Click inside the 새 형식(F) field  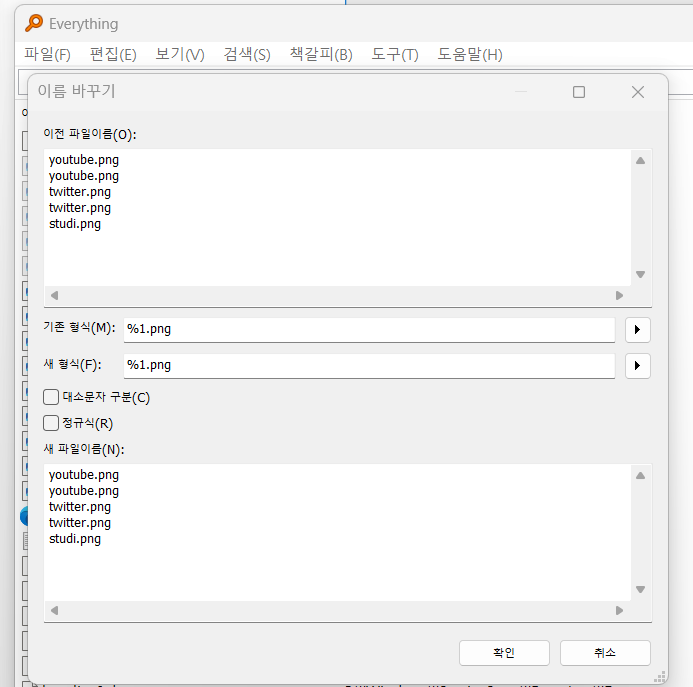[x=369, y=366]
